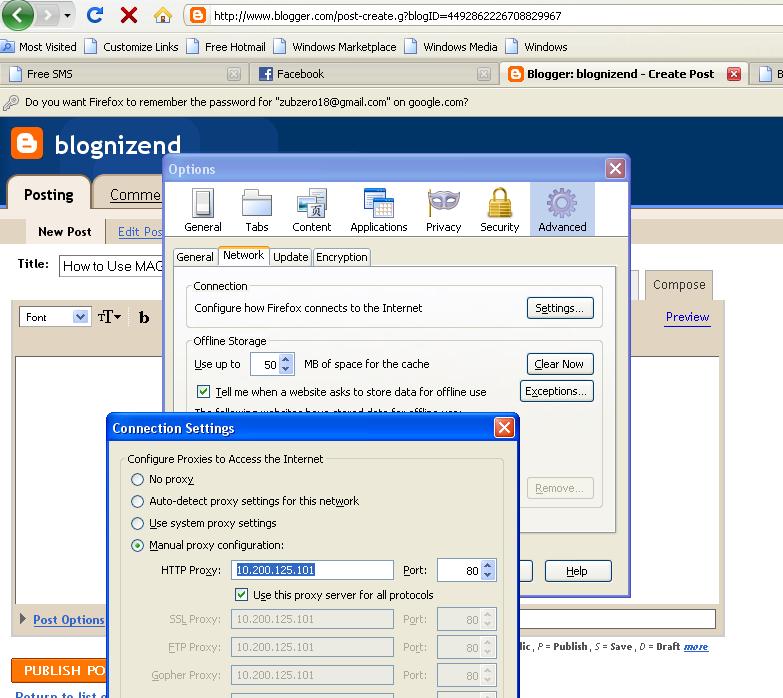Click the Preview link
Viewport: 783px width, 698px height.
687,317
